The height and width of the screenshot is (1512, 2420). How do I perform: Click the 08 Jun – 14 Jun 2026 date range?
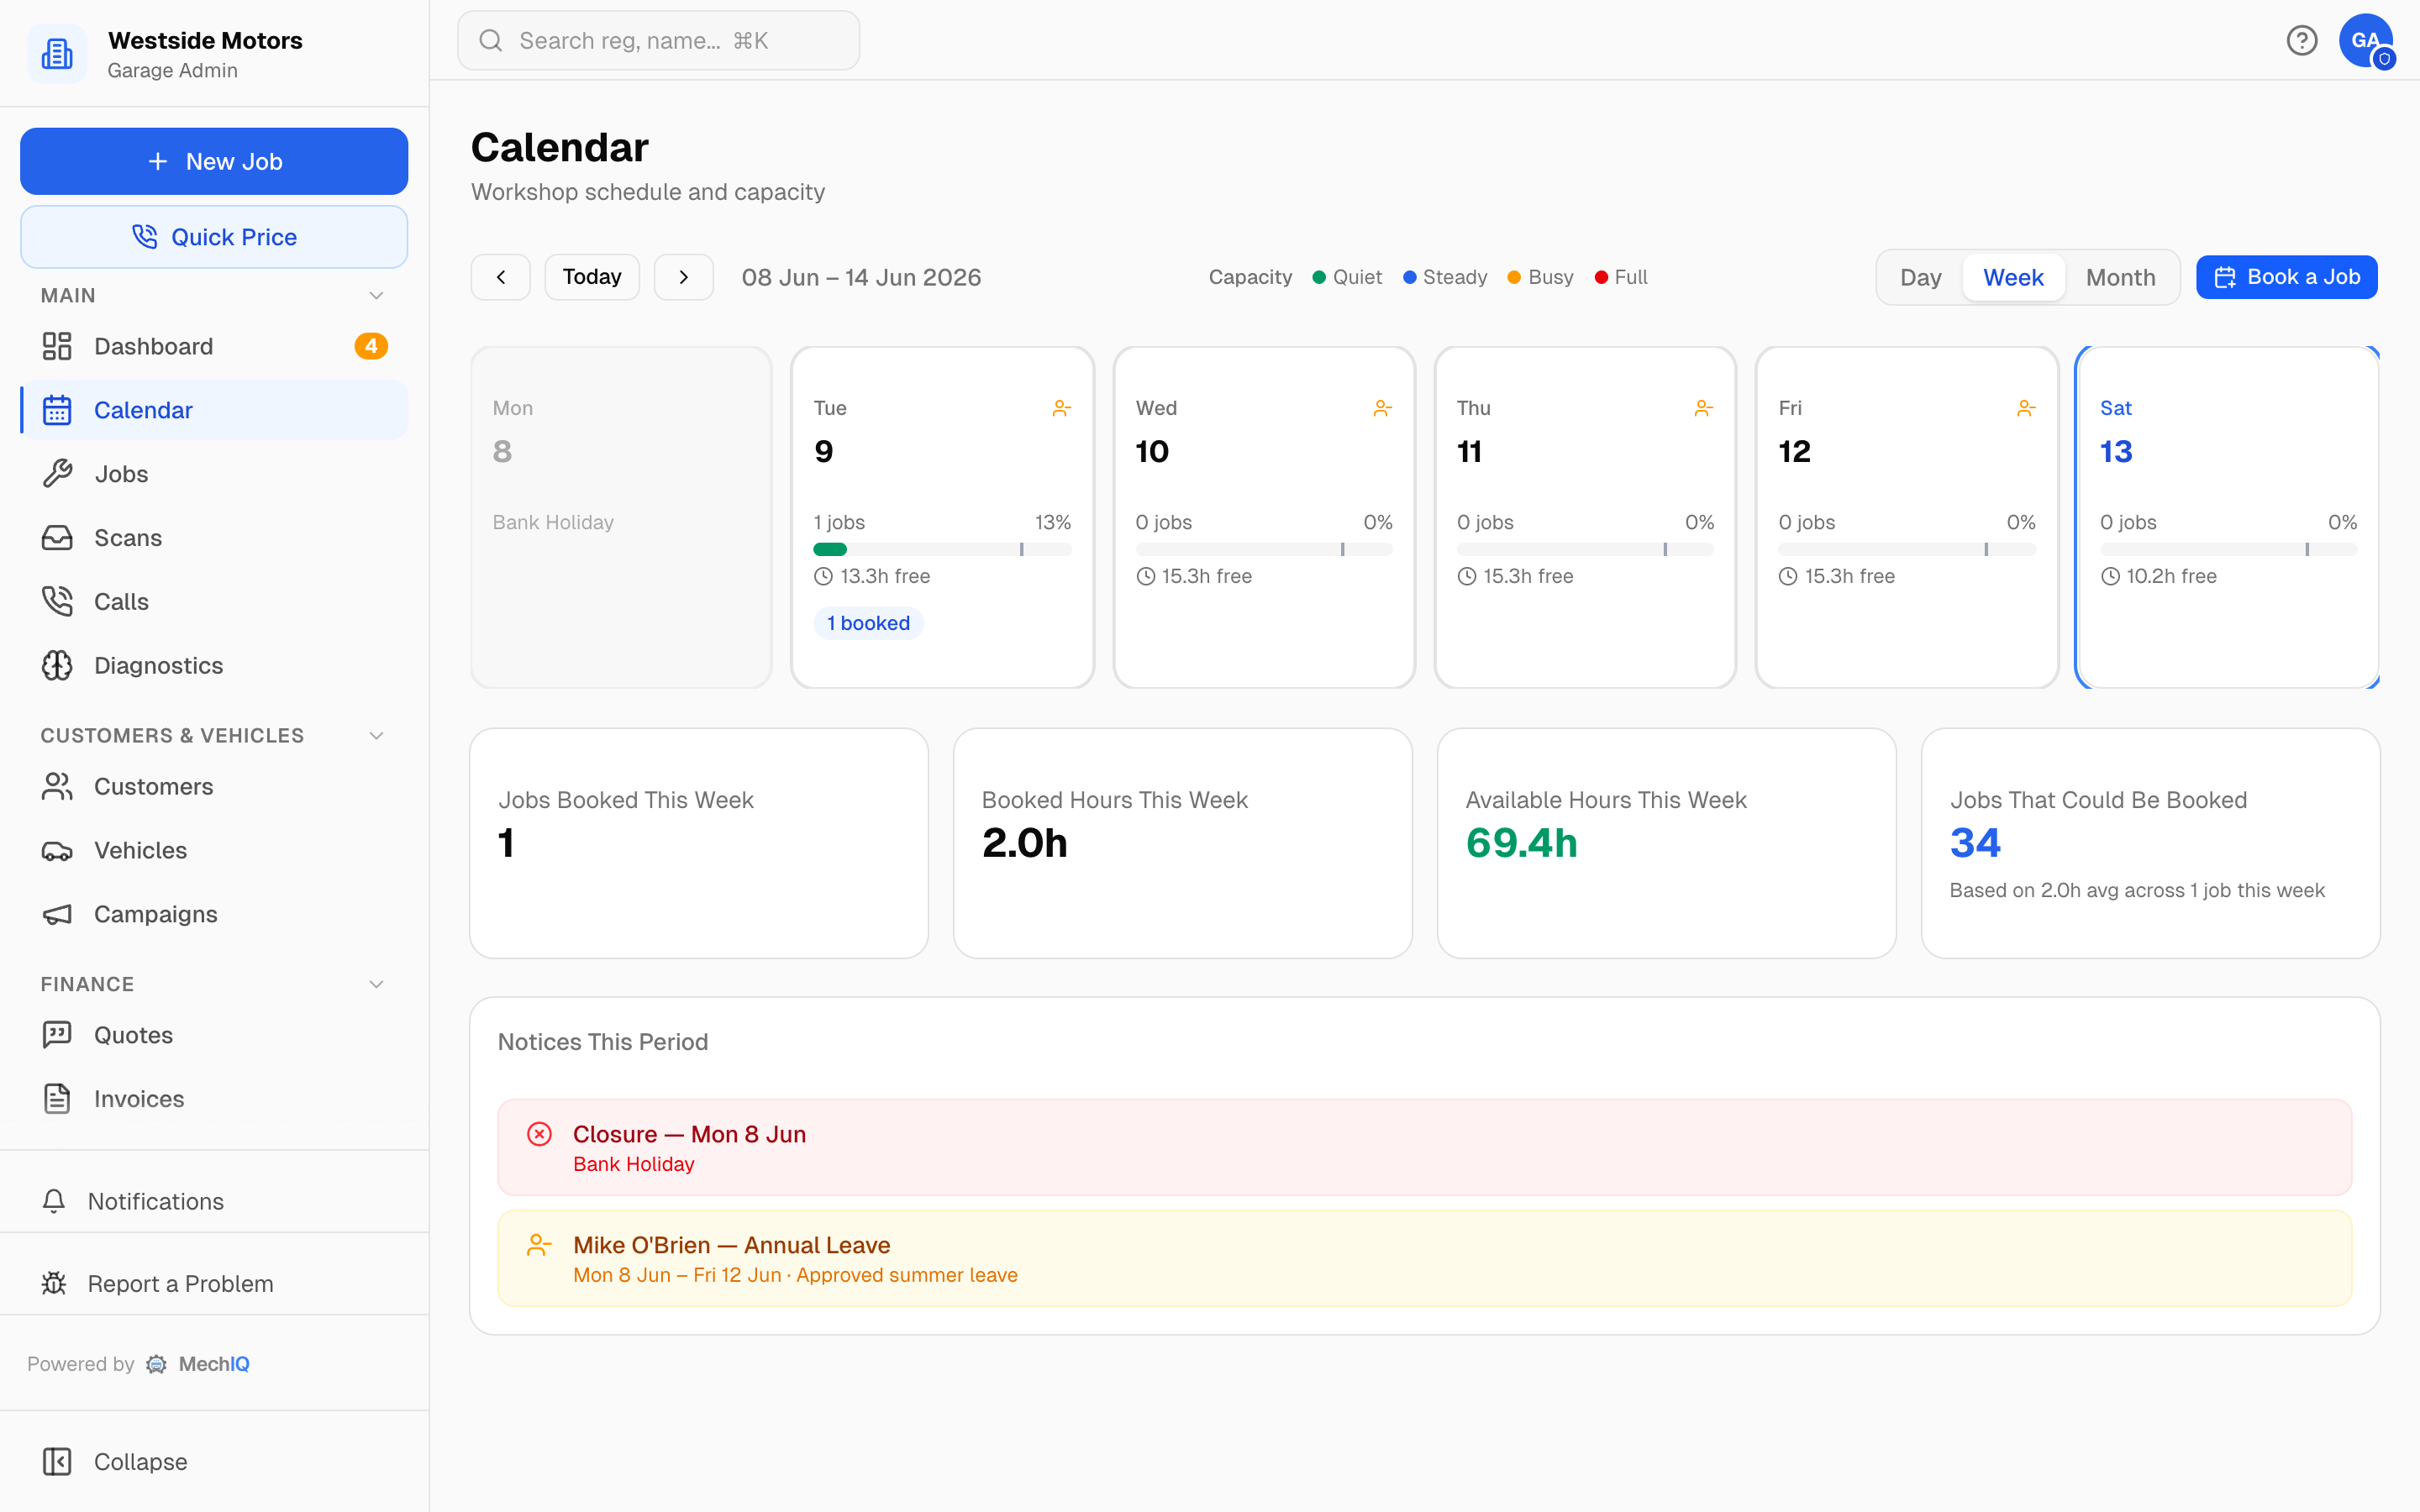861,277
